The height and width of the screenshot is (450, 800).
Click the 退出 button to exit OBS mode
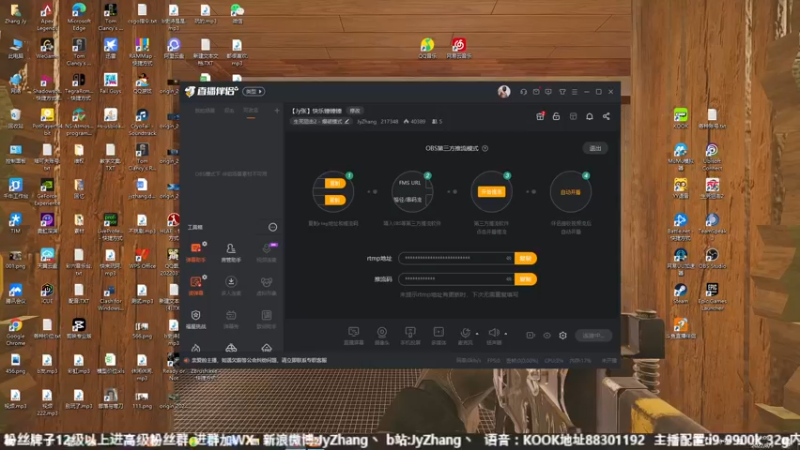pyautogui.click(x=595, y=148)
